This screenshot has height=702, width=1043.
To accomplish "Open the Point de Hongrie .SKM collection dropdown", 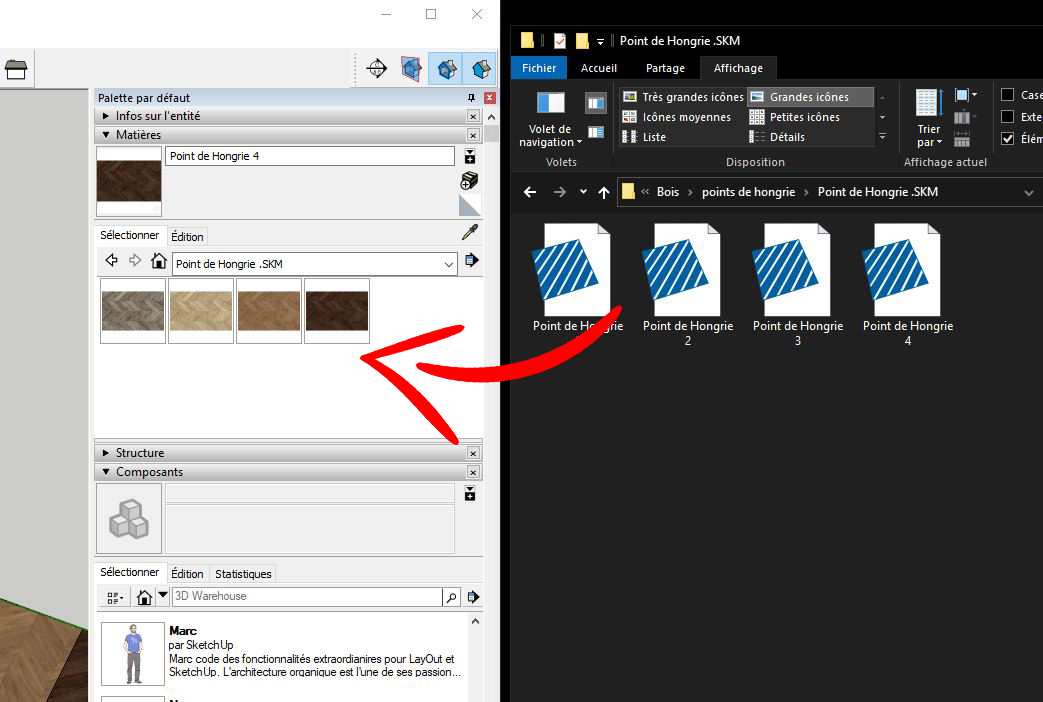I will (449, 264).
